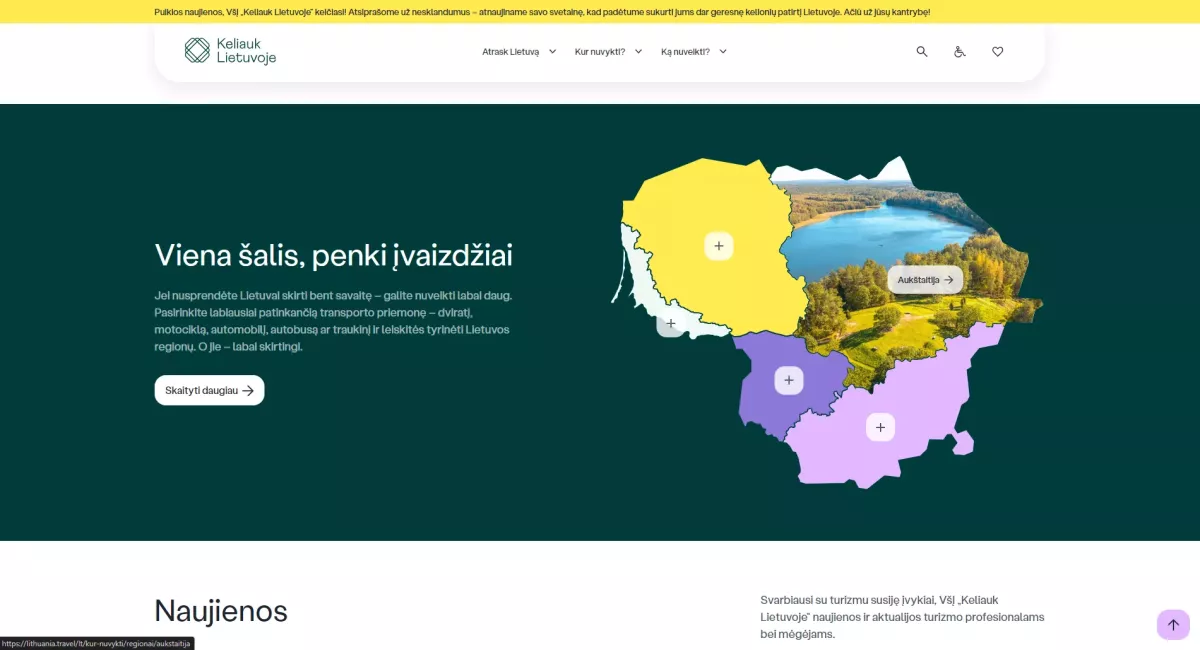Click the plus icon on the dark purple region
This screenshot has height=650, width=1200.
(788, 379)
